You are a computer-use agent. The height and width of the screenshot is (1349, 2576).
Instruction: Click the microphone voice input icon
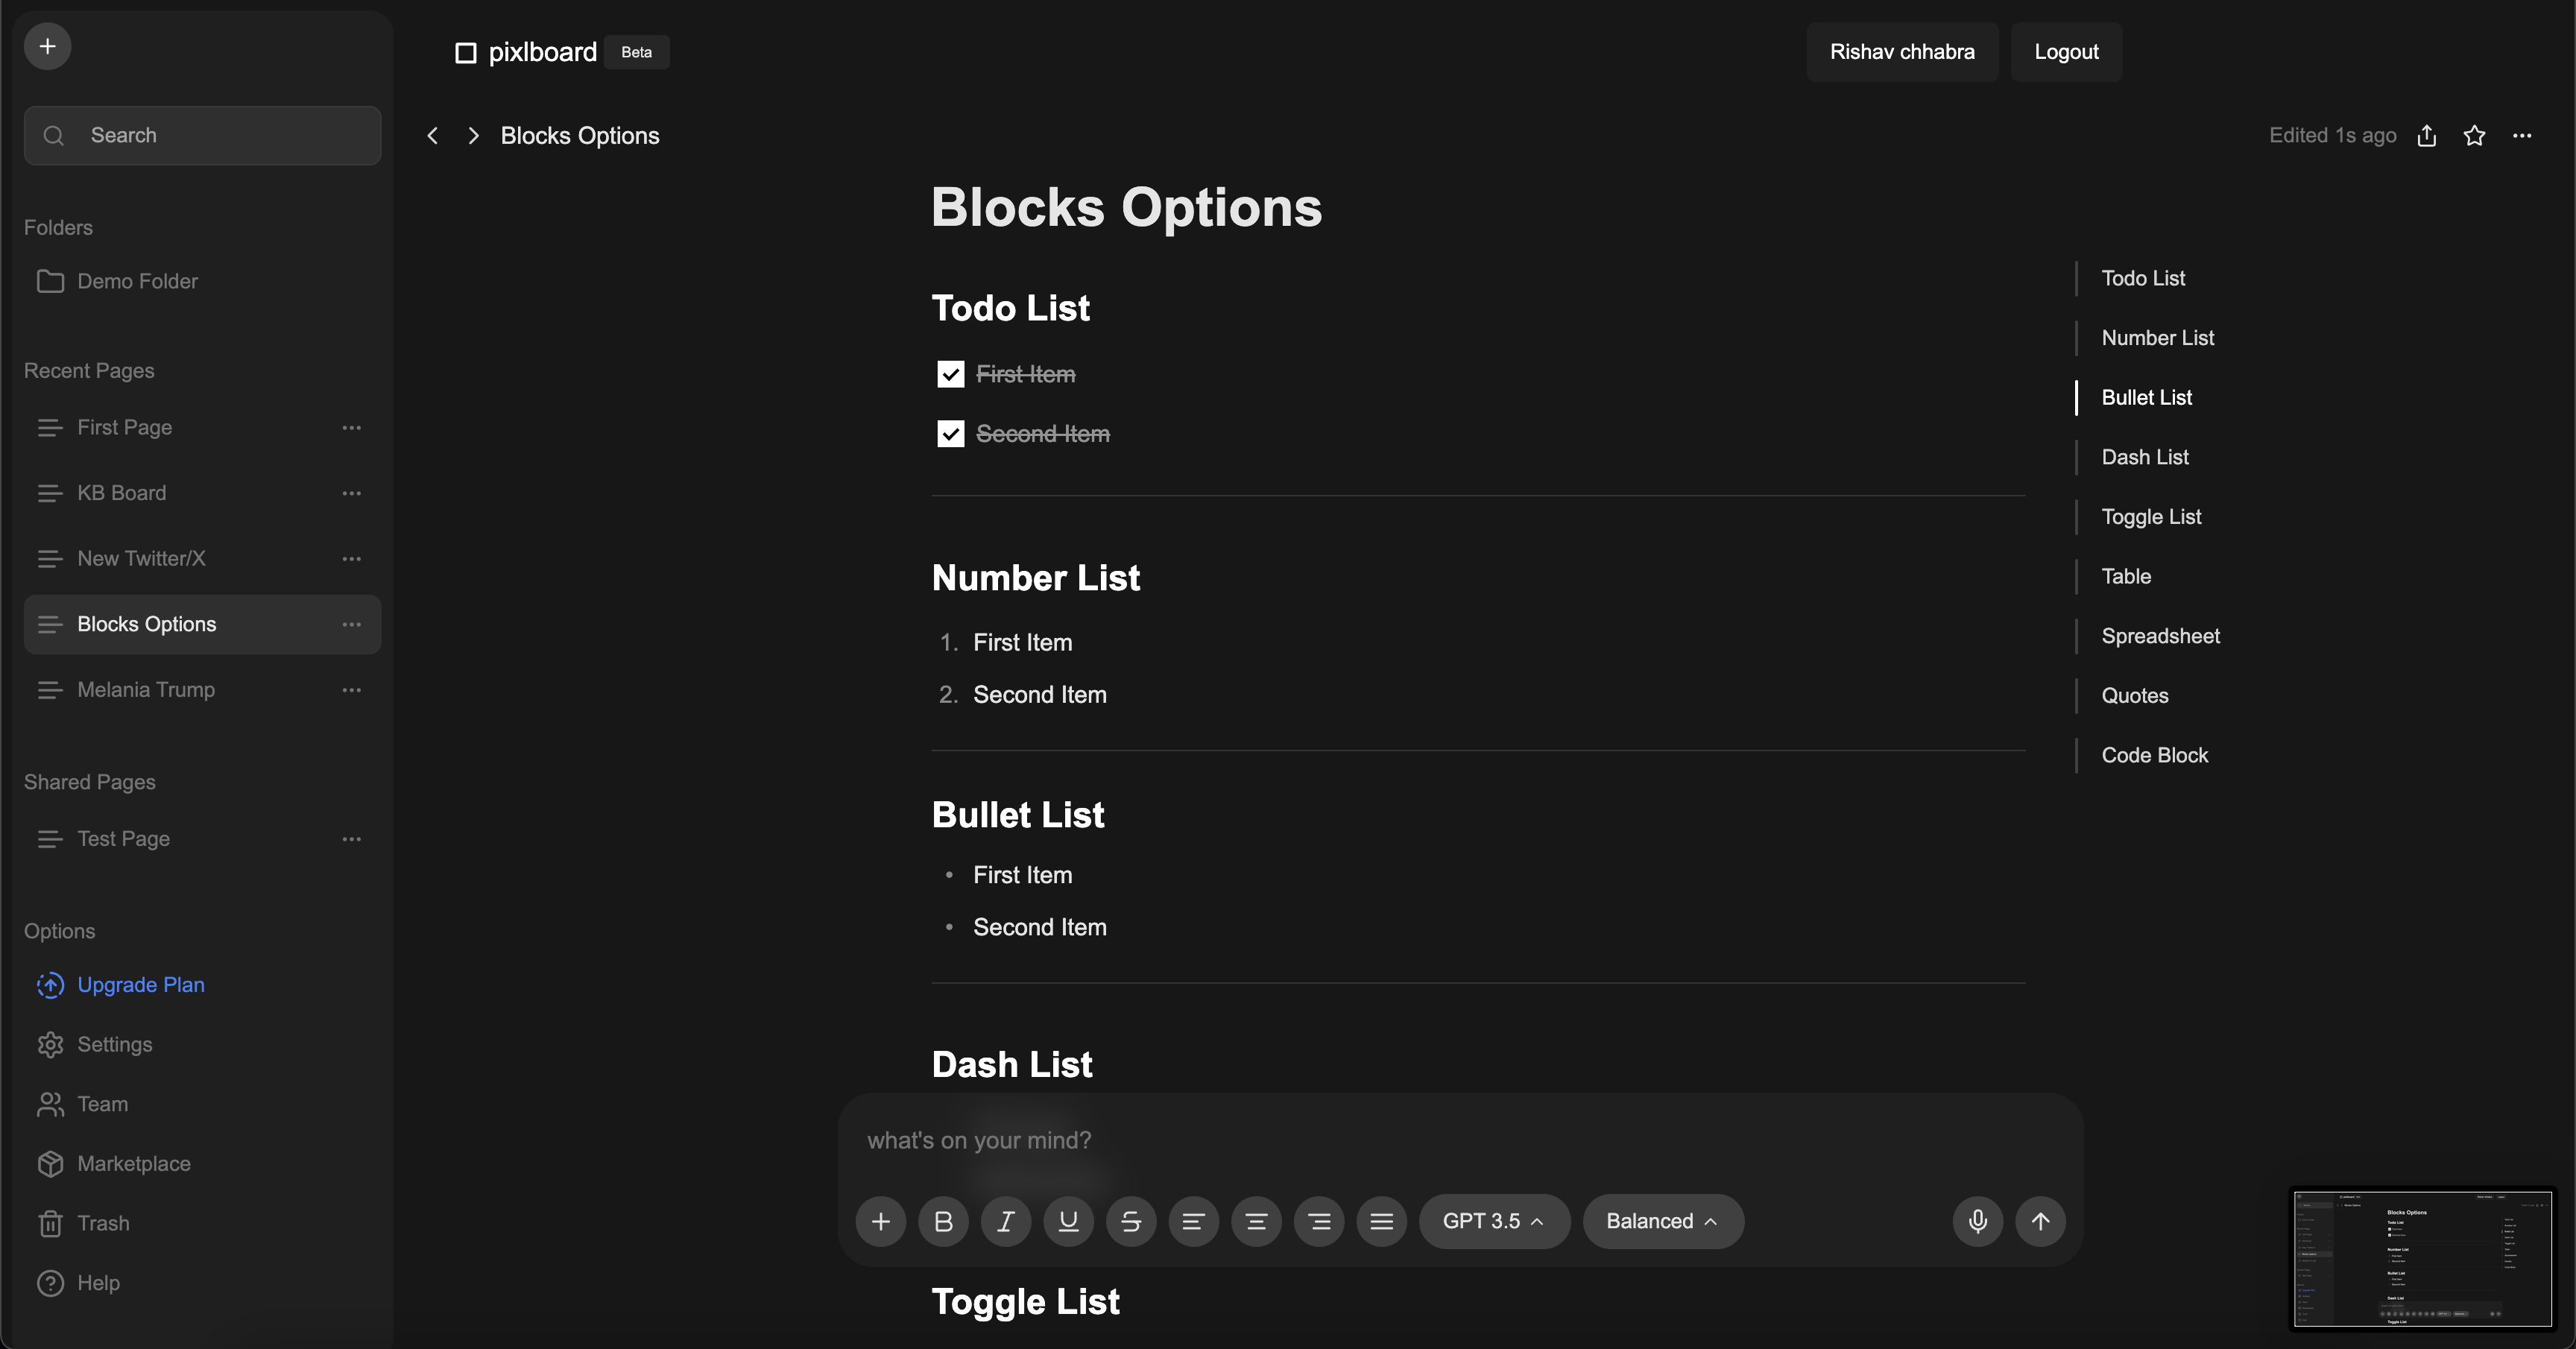(x=1977, y=1221)
